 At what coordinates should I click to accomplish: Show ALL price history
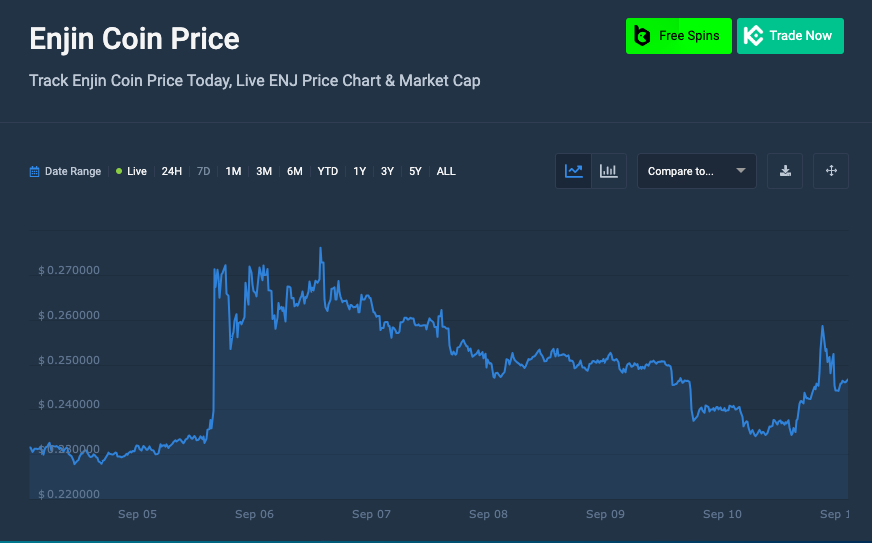point(446,172)
